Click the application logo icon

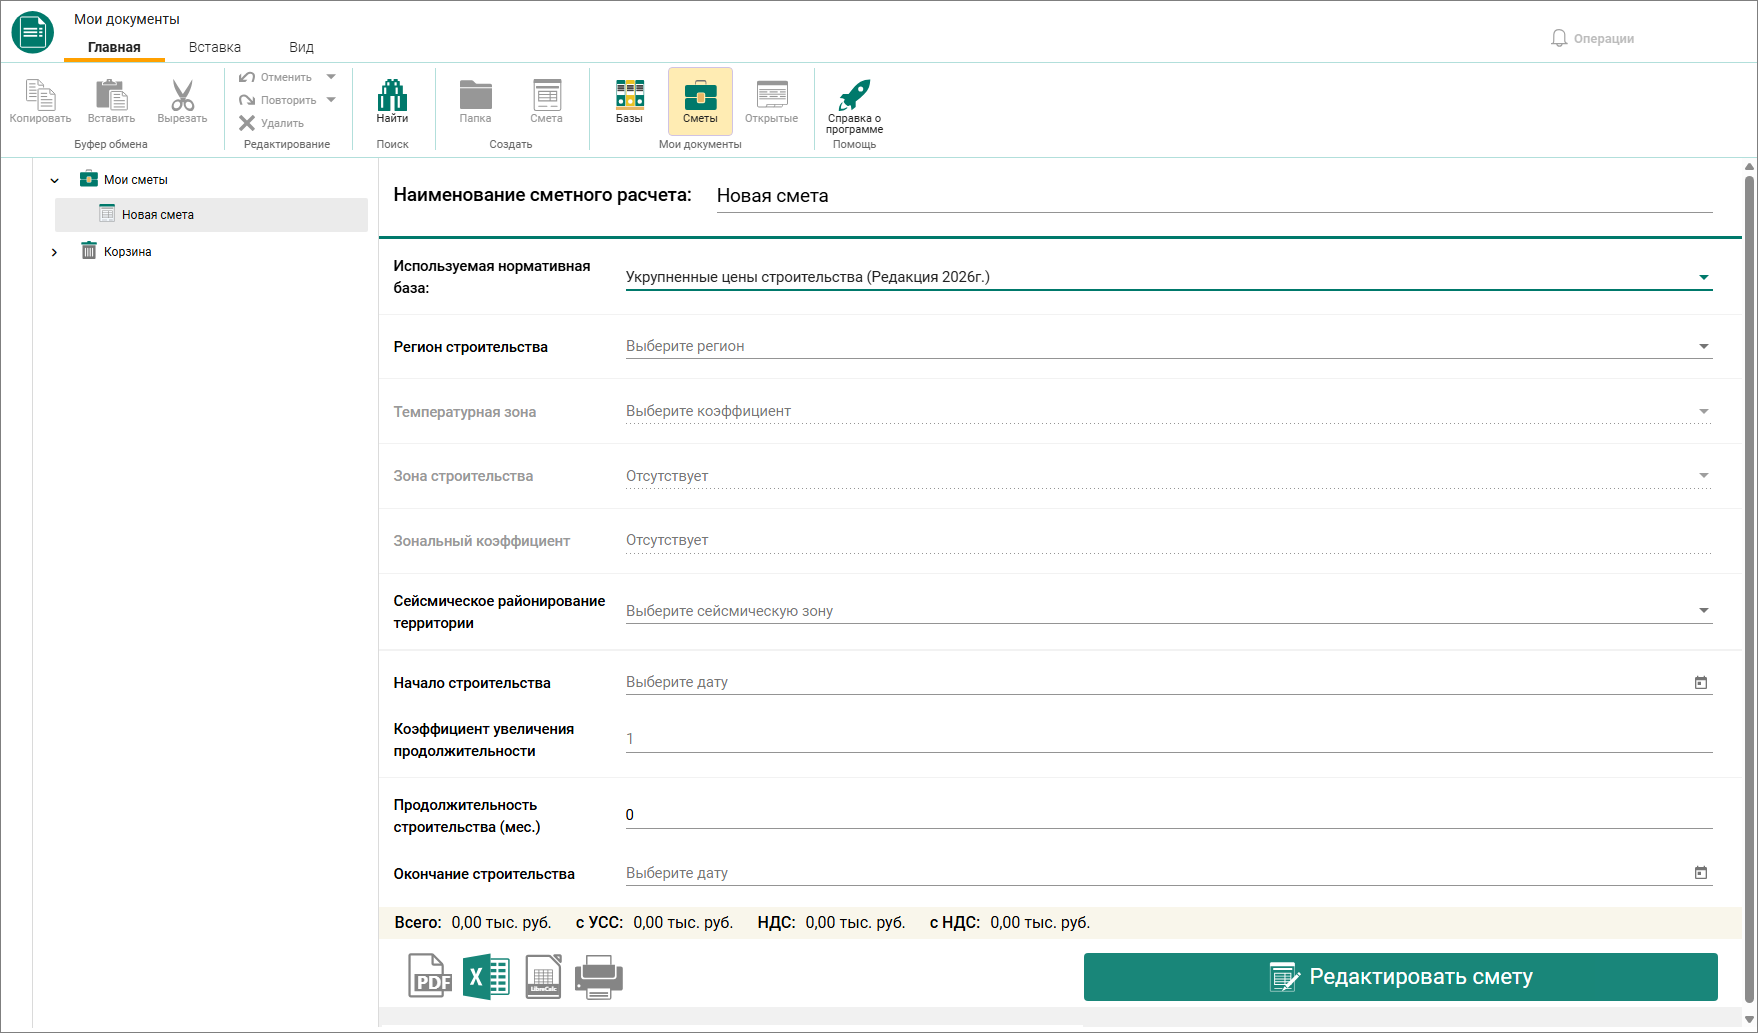(32, 32)
